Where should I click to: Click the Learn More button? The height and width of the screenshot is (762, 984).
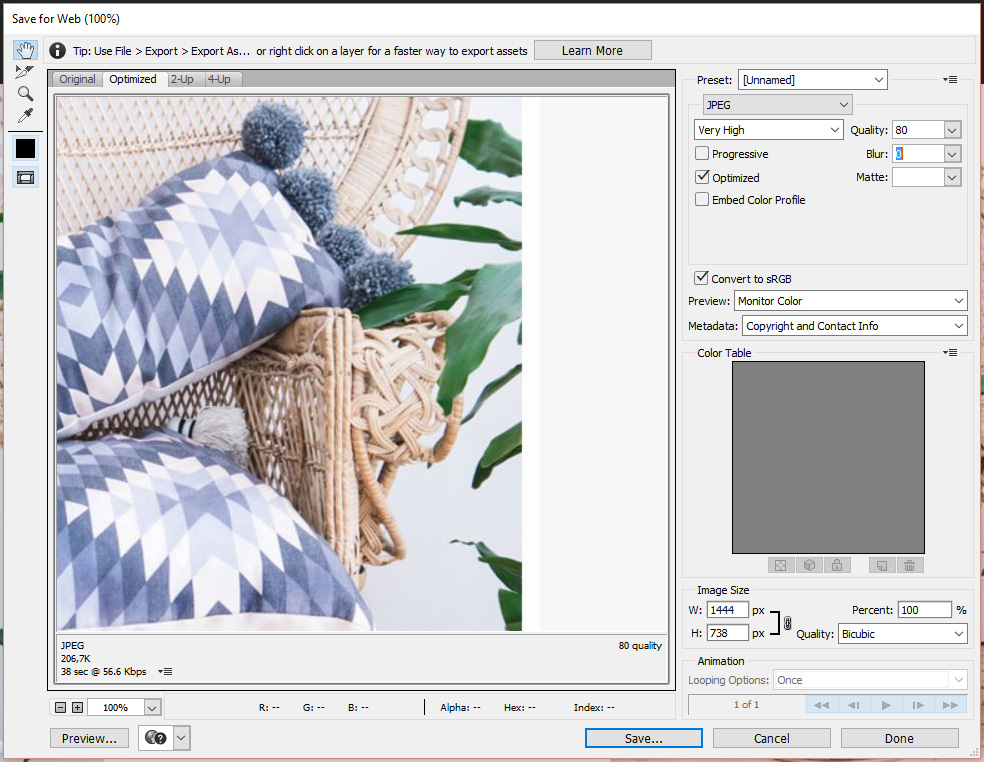point(592,50)
